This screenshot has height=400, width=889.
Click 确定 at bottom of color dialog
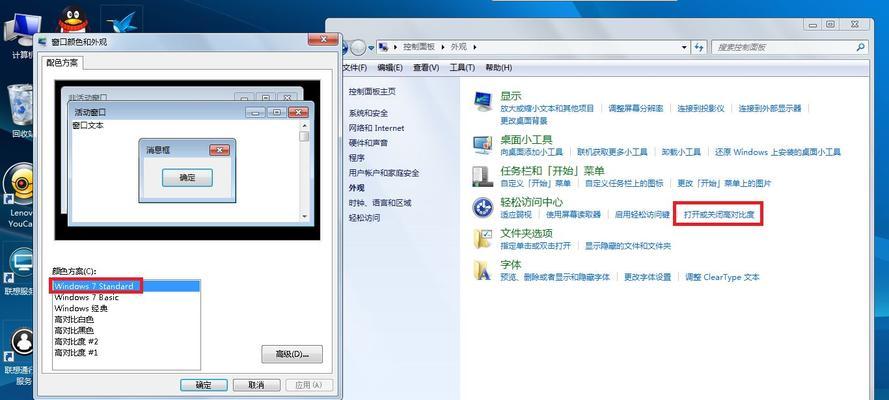point(204,385)
